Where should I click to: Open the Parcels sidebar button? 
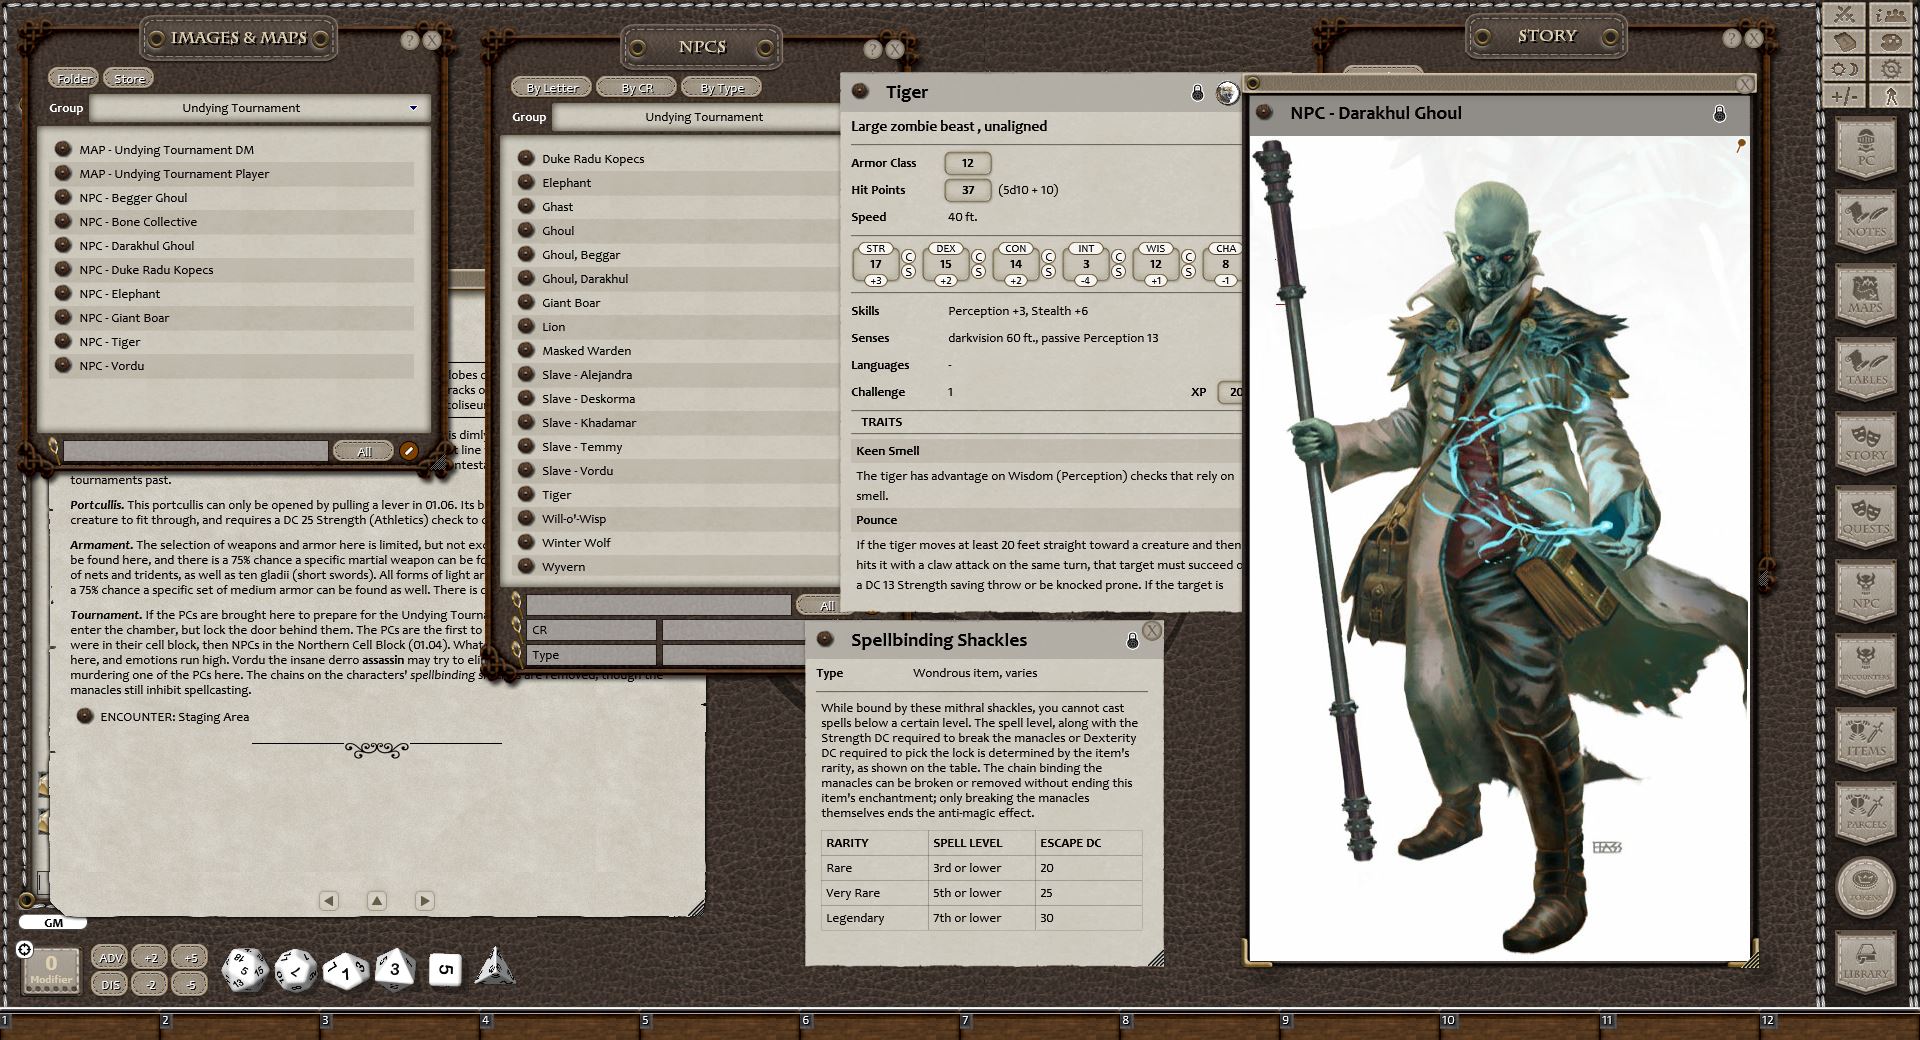coord(1865,811)
